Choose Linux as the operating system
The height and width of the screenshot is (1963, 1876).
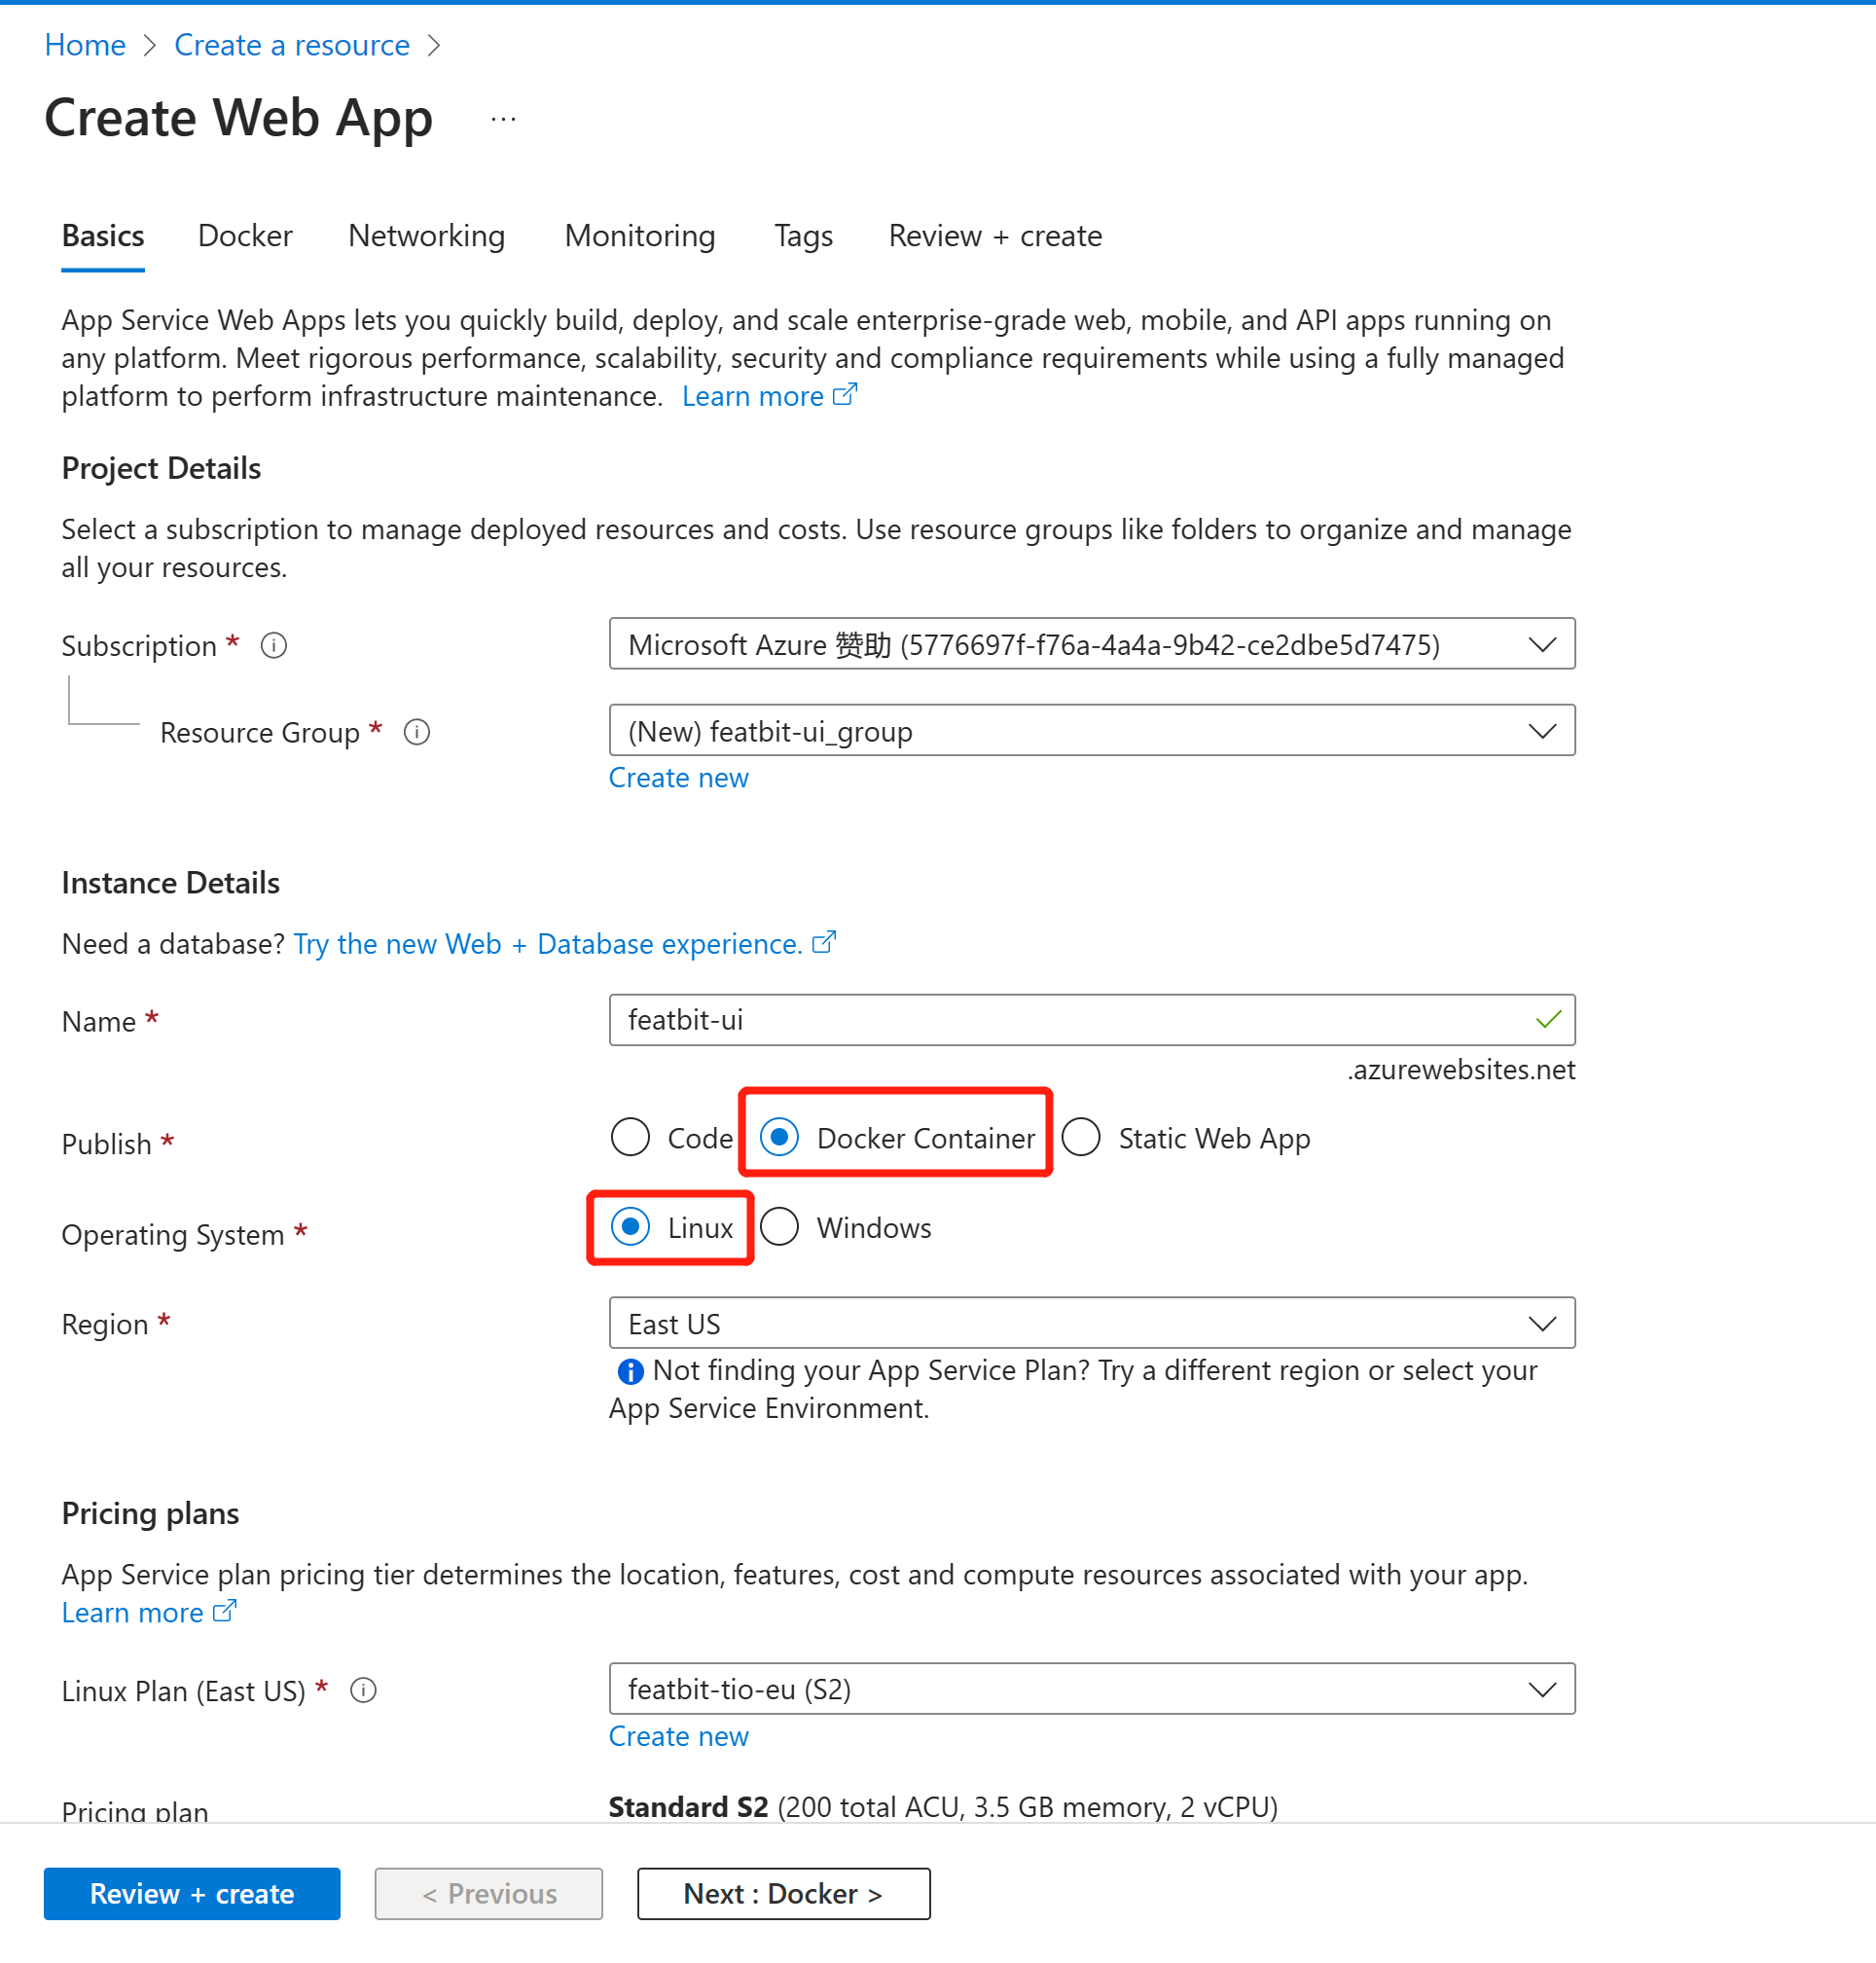pyautogui.click(x=672, y=1228)
